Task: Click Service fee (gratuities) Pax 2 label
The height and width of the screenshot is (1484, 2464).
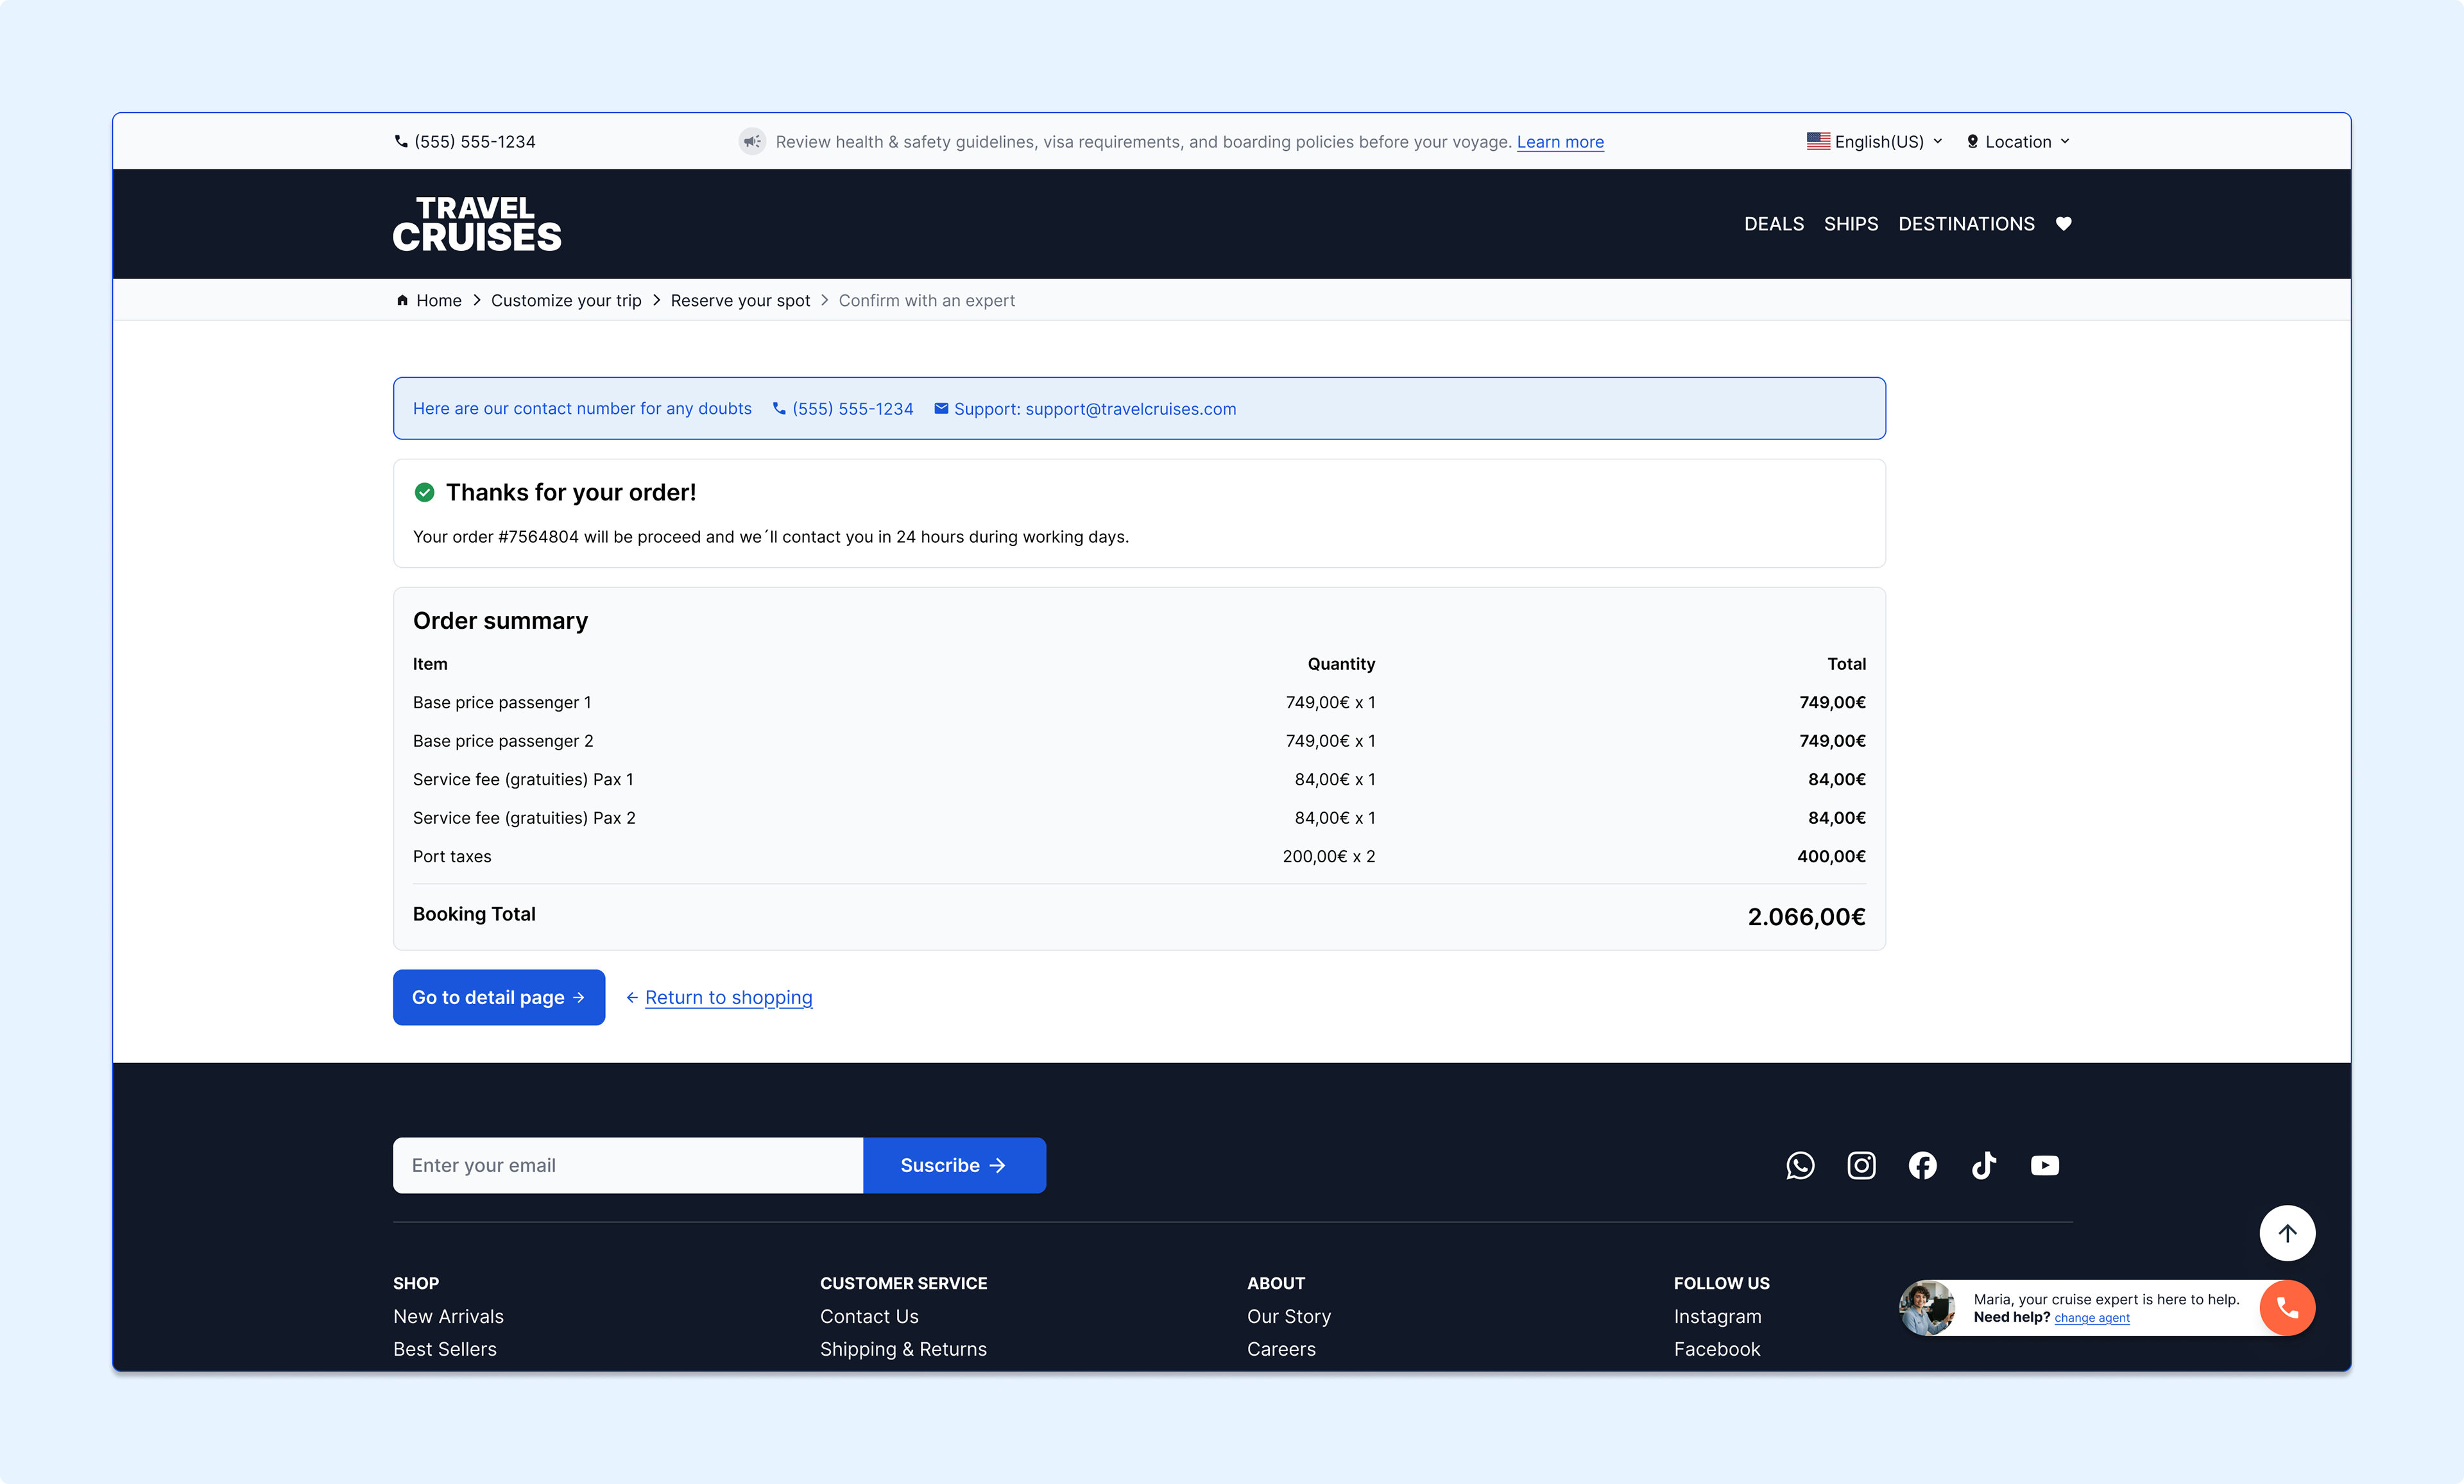Action: click(524, 818)
